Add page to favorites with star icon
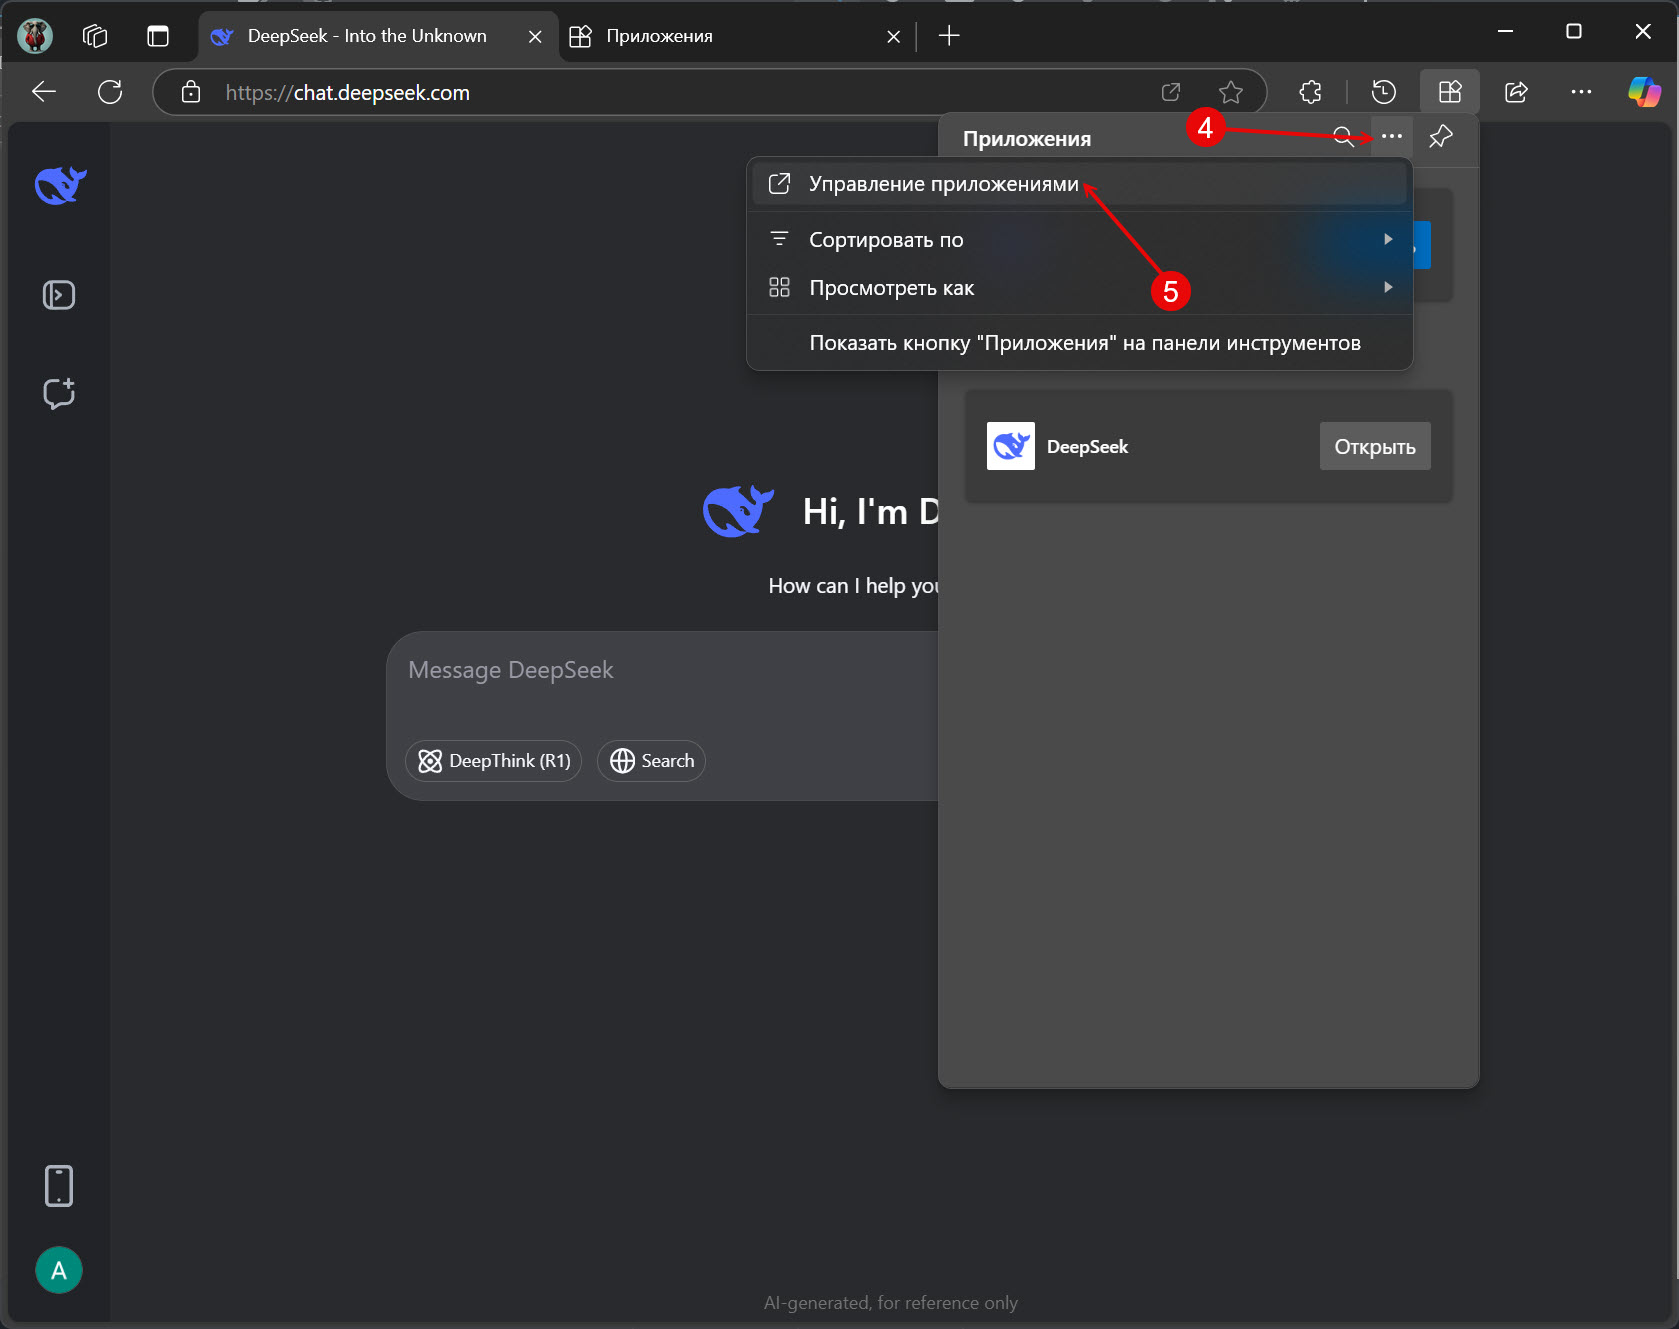1679x1329 pixels. pos(1231,92)
